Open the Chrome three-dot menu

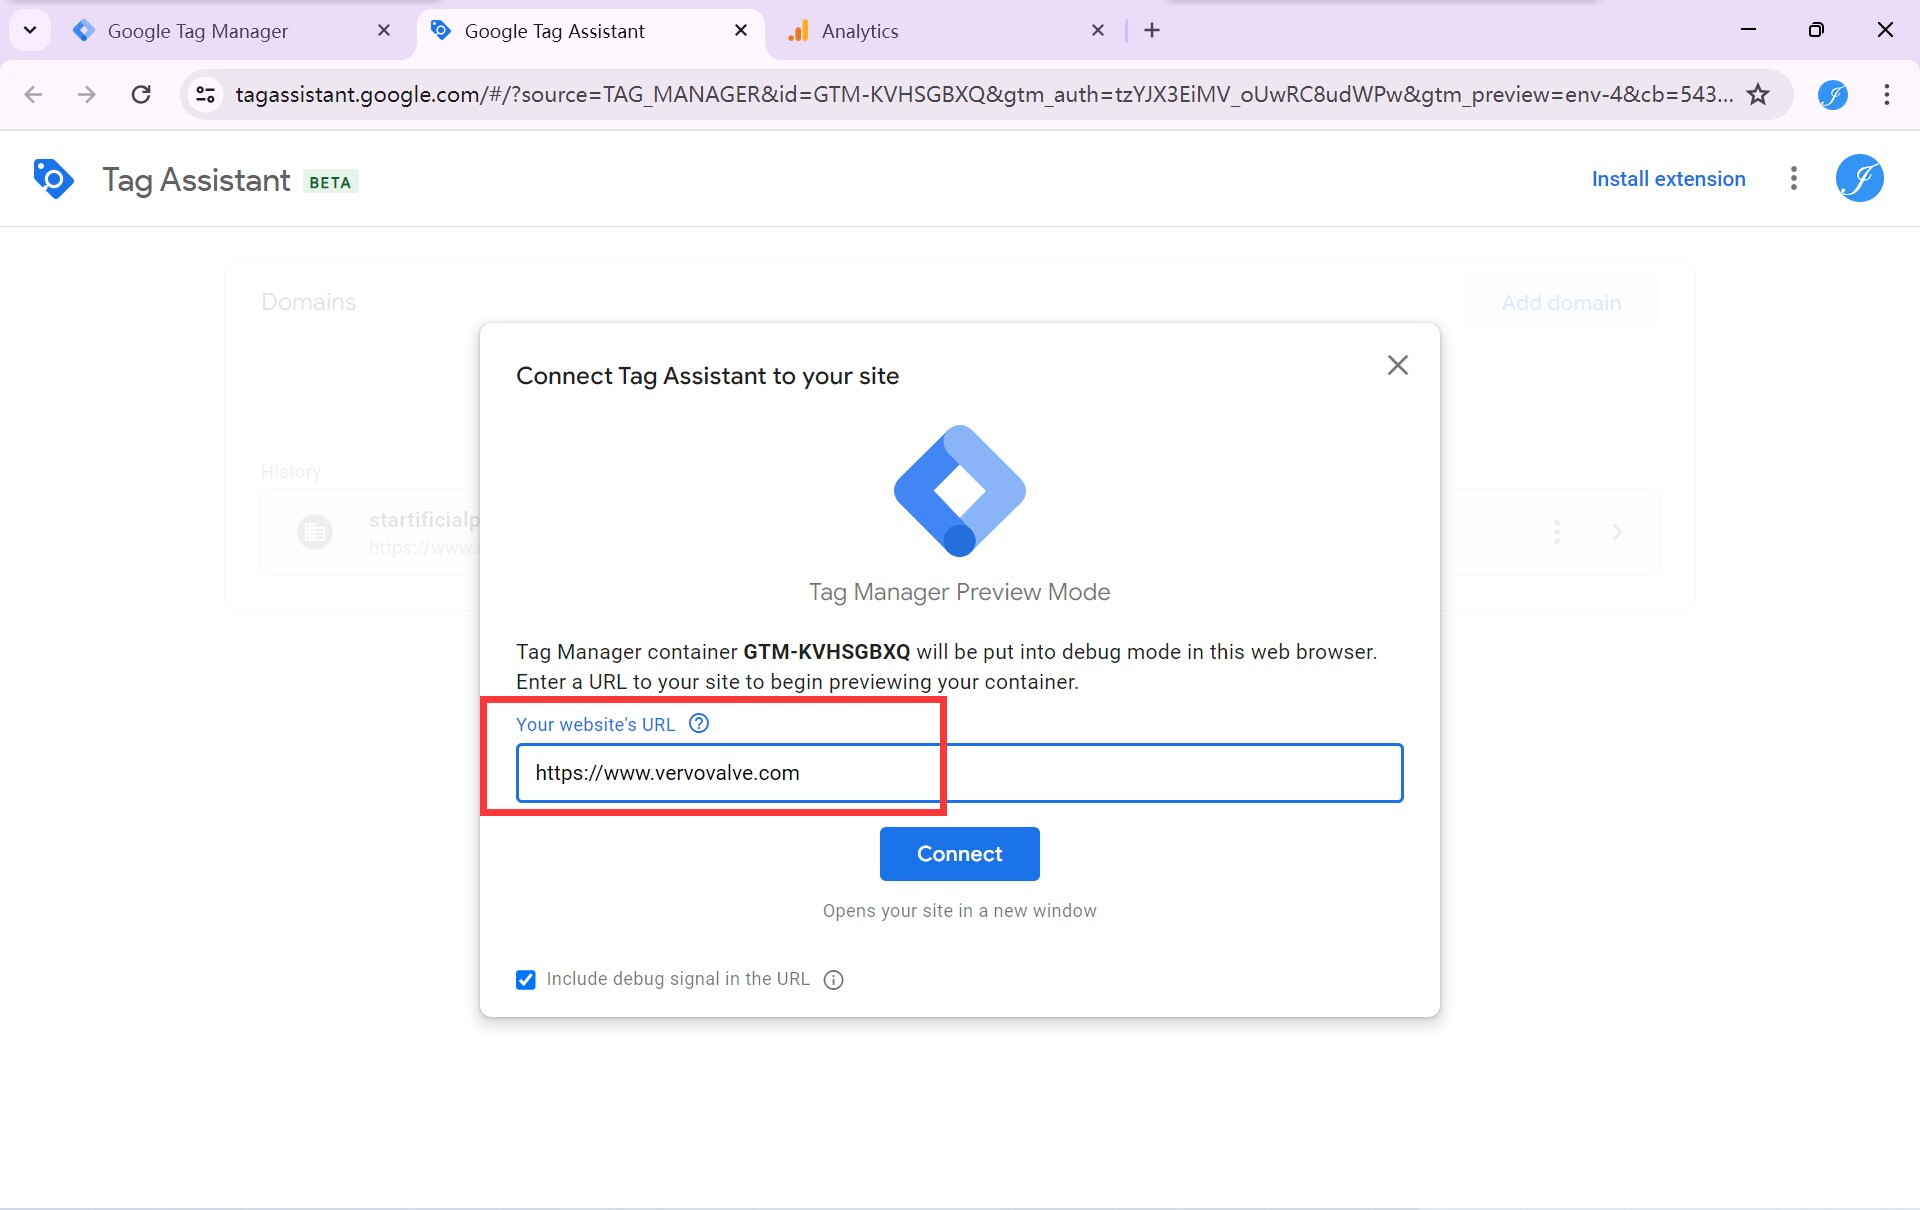click(1886, 94)
